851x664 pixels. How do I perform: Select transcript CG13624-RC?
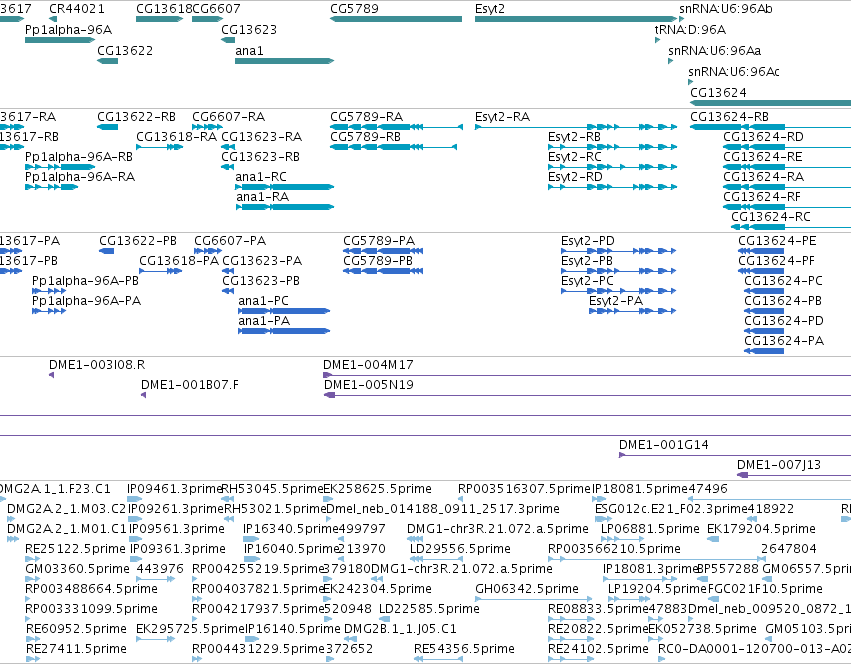pos(771,218)
